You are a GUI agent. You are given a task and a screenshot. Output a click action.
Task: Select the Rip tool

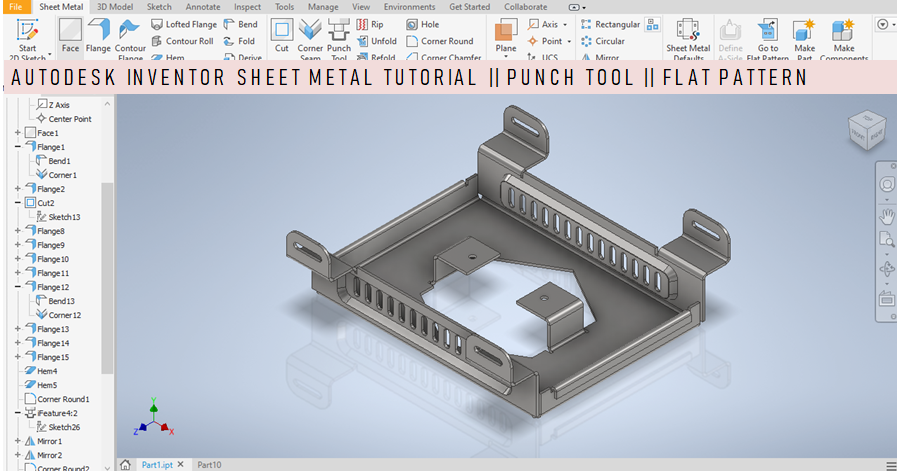tap(370, 24)
